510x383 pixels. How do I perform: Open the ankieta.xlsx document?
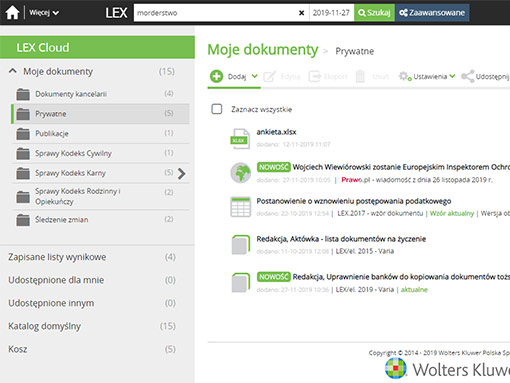tap(276, 132)
